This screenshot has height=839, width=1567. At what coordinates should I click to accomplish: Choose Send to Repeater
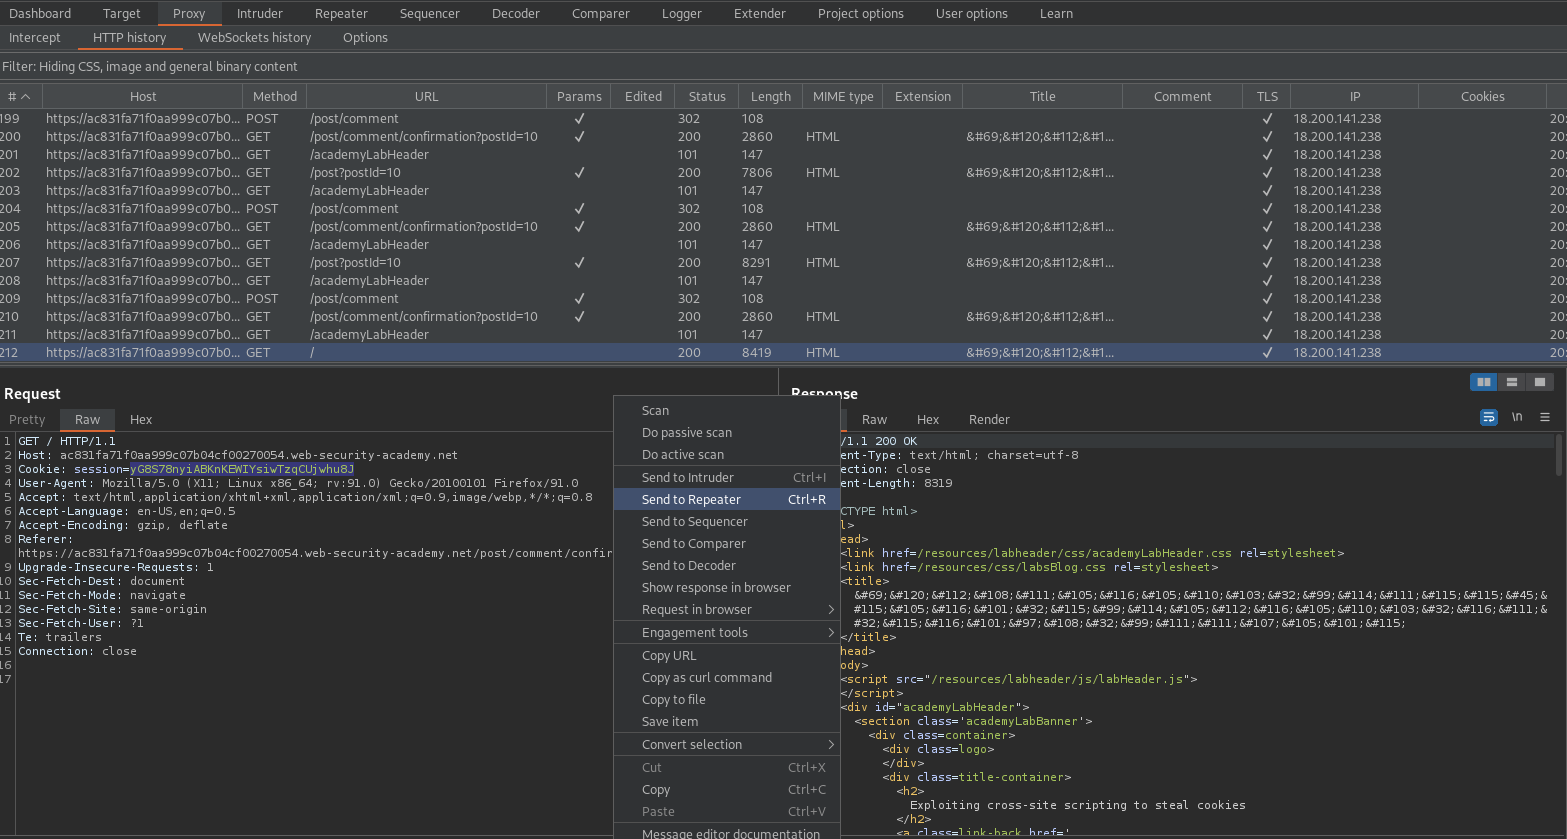click(x=727, y=500)
